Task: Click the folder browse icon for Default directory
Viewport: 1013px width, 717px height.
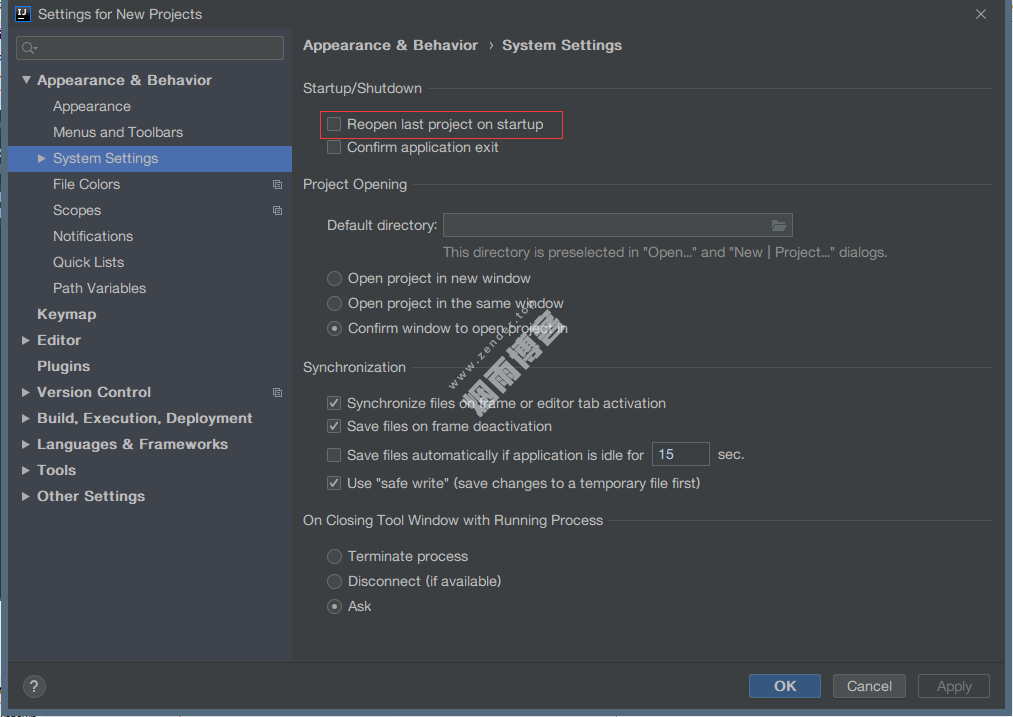Action: point(779,226)
